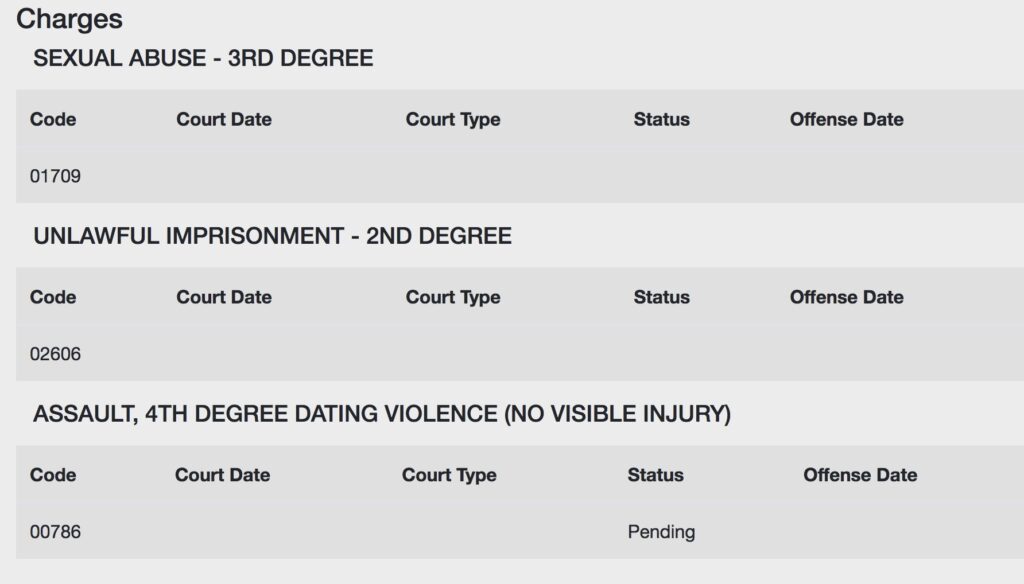
Task: Select the Sexual Abuse 3rd Degree charge title
Action: pos(203,58)
